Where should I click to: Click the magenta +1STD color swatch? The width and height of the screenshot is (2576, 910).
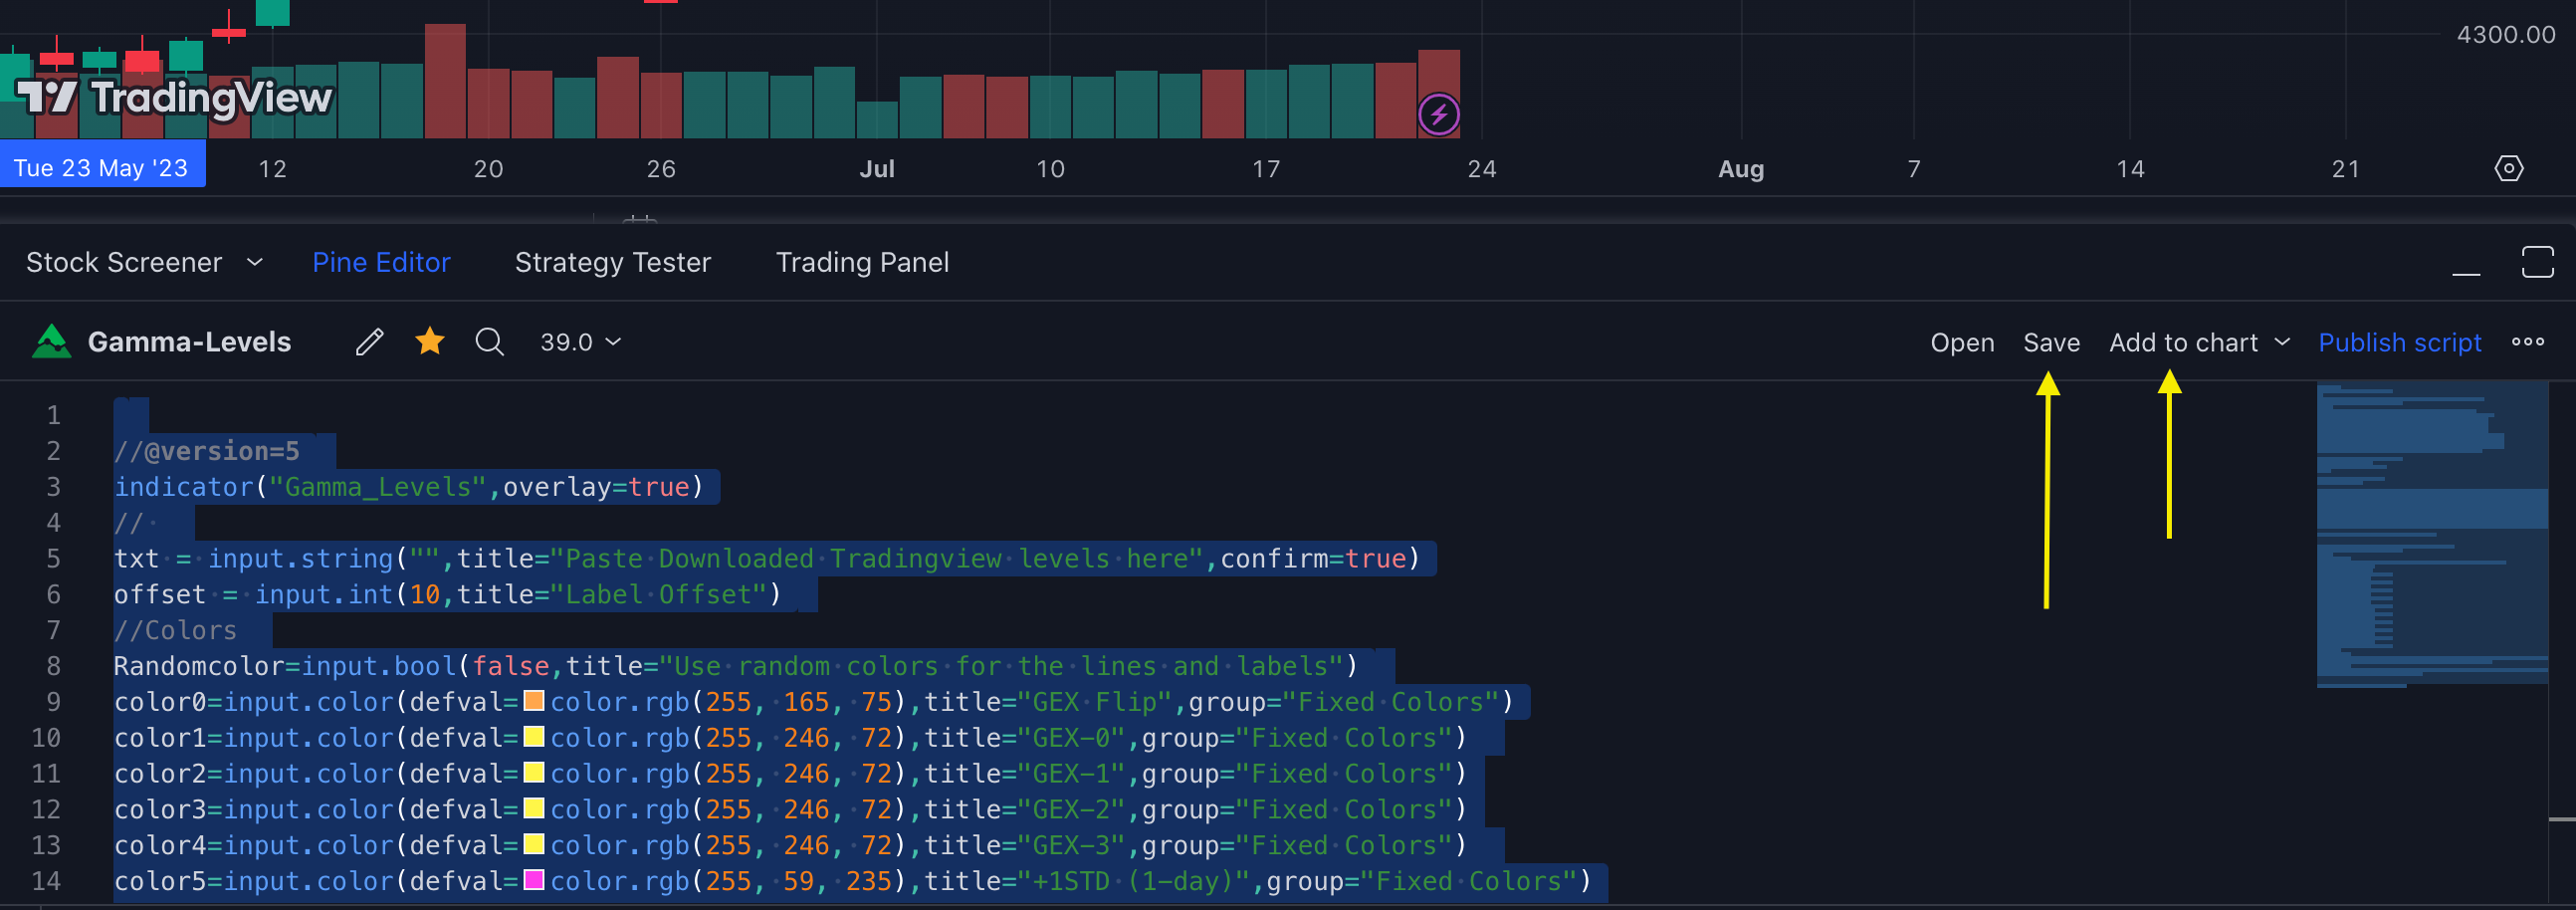(x=534, y=880)
